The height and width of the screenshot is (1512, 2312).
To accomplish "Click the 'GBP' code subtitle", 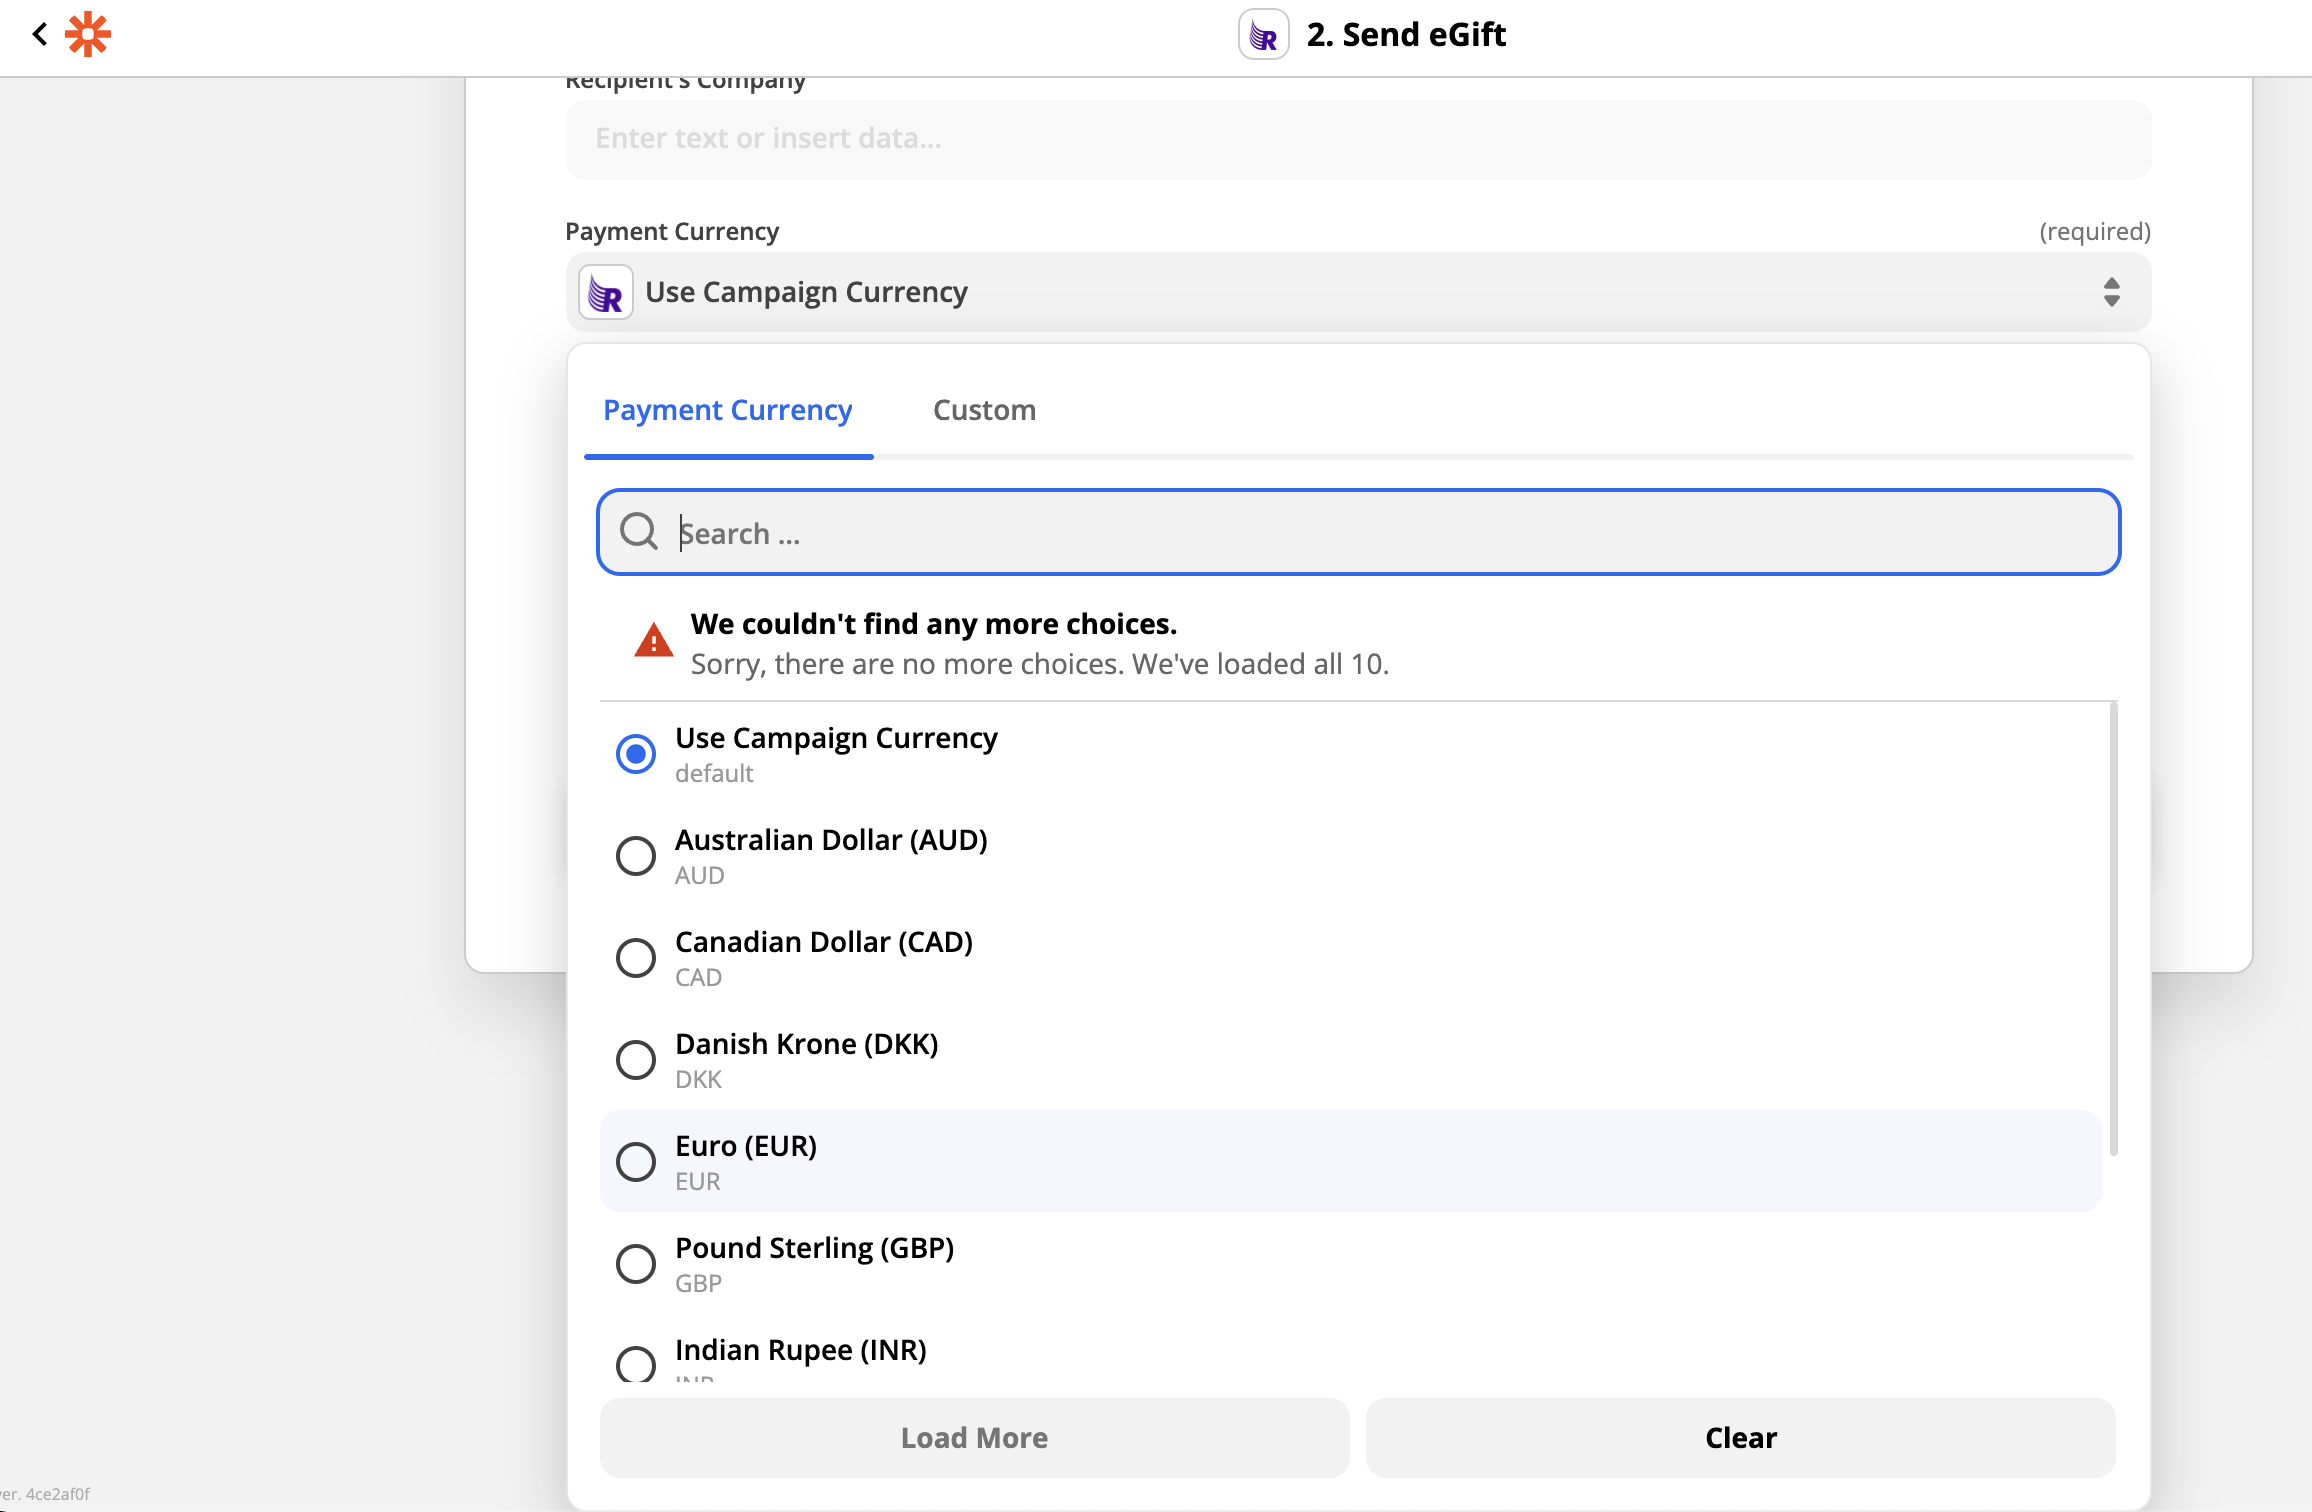I will click(698, 1284).
